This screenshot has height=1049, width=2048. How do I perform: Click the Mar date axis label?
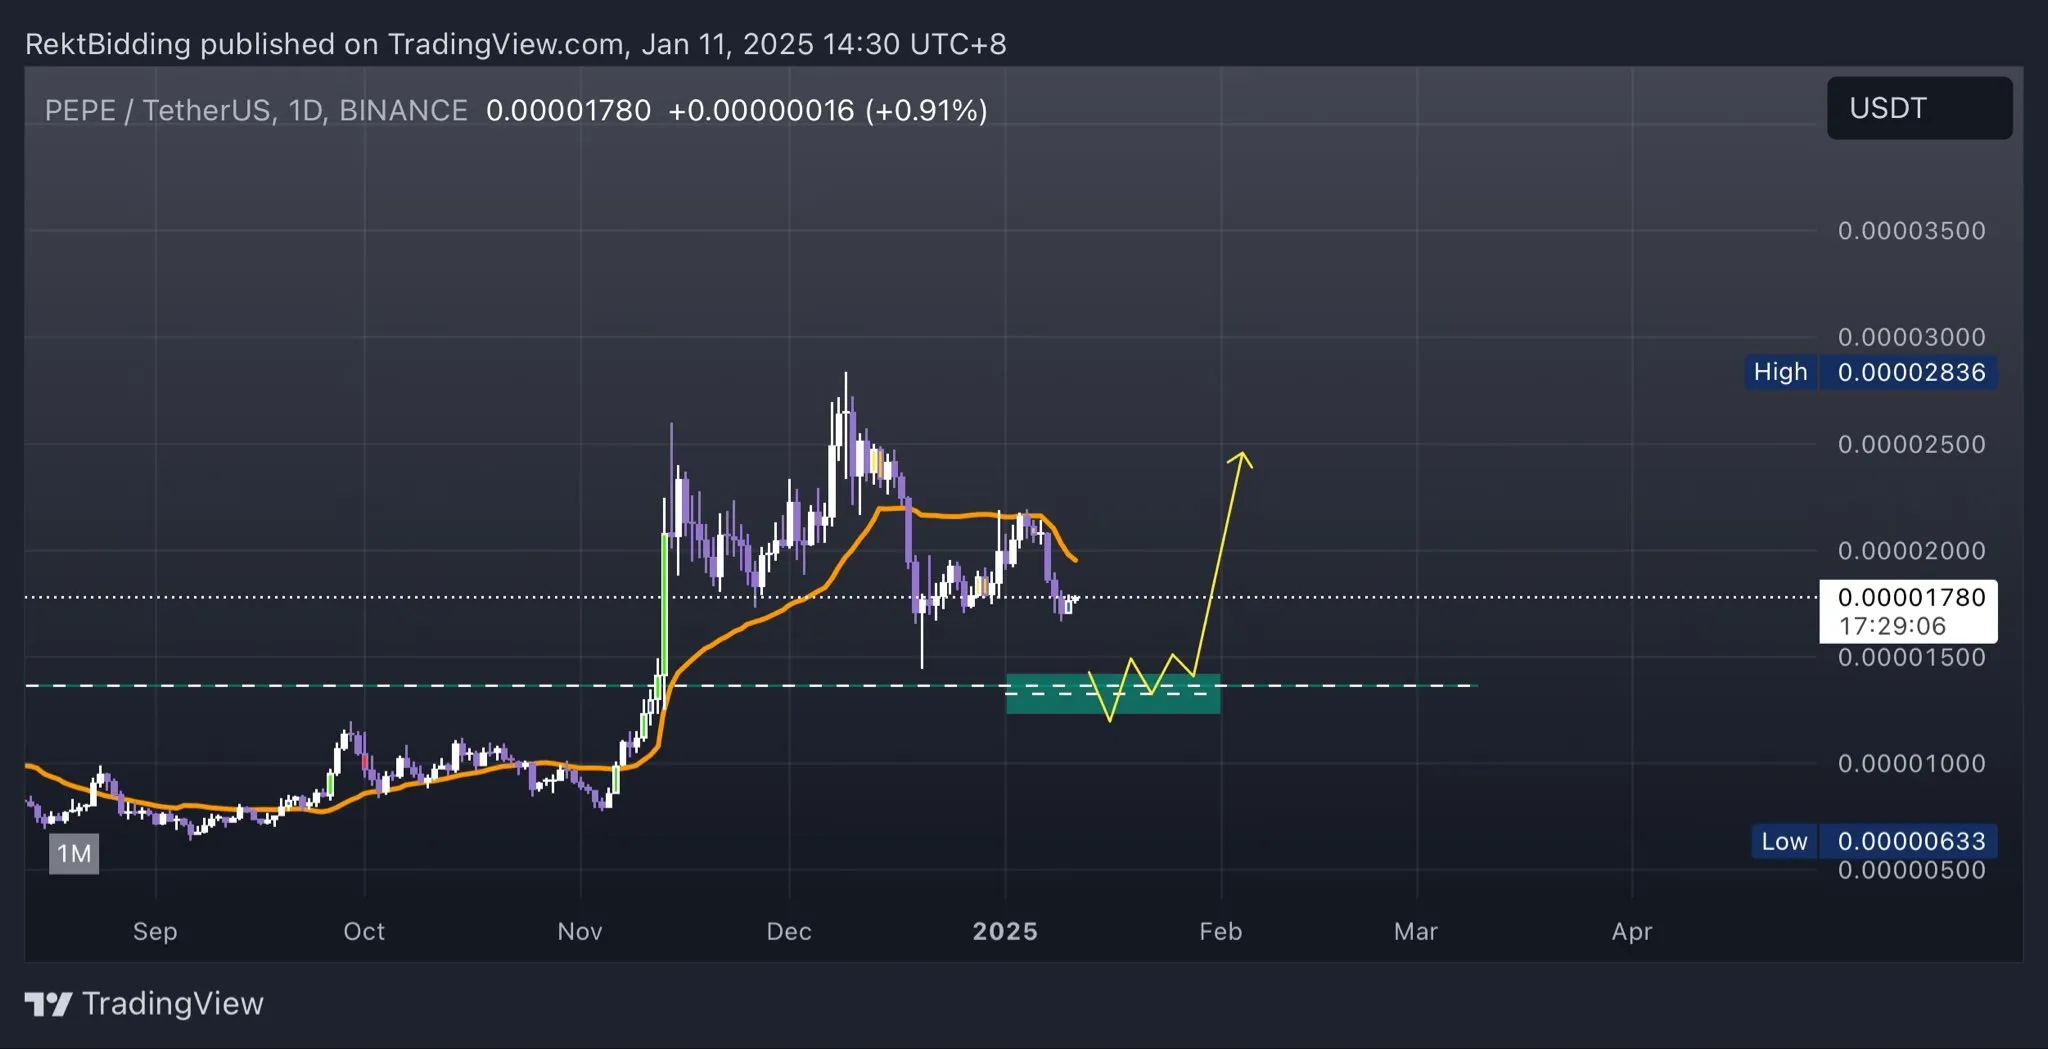pos(1416,931)
